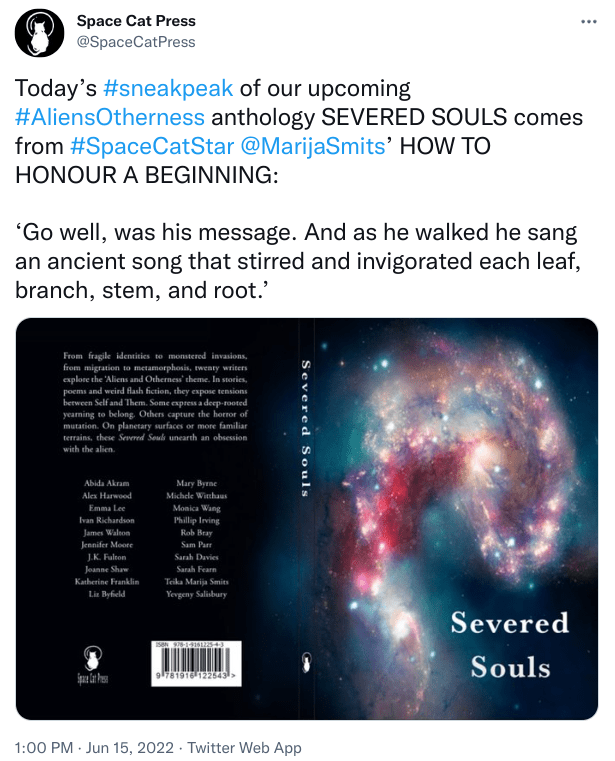Open the Twitter Web App source link
This screenshot has width=615, height=761.
tap(245, 747)
